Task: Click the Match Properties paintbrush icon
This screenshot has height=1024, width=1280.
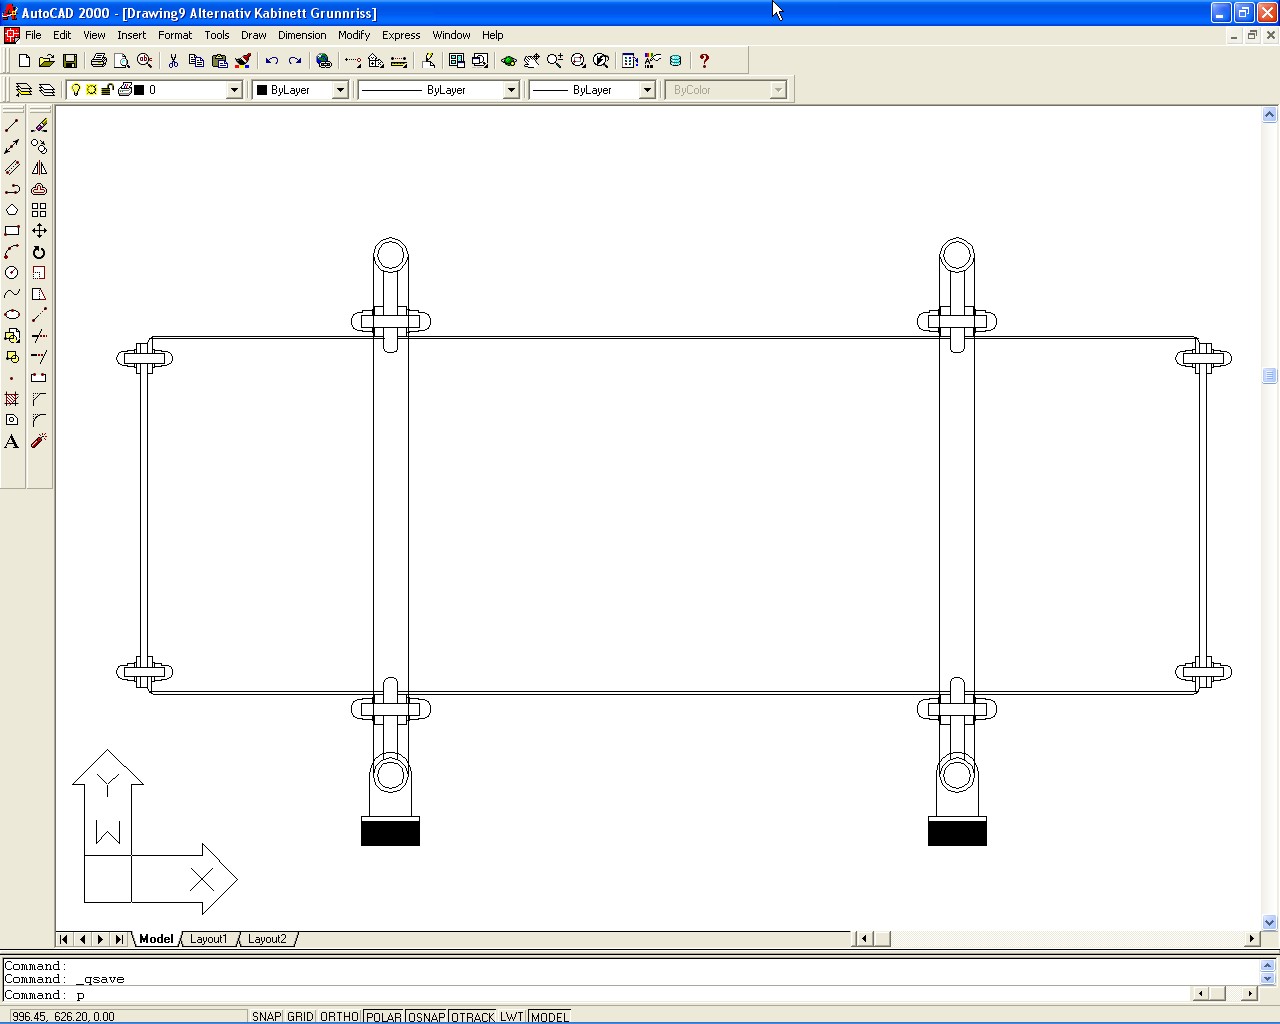Action: (x=243, y=61)
